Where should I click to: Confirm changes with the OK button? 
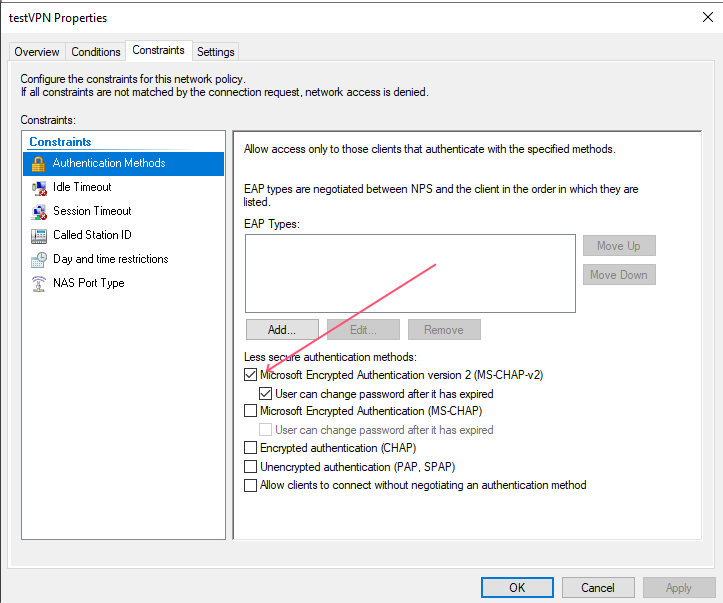click(516, 587)
